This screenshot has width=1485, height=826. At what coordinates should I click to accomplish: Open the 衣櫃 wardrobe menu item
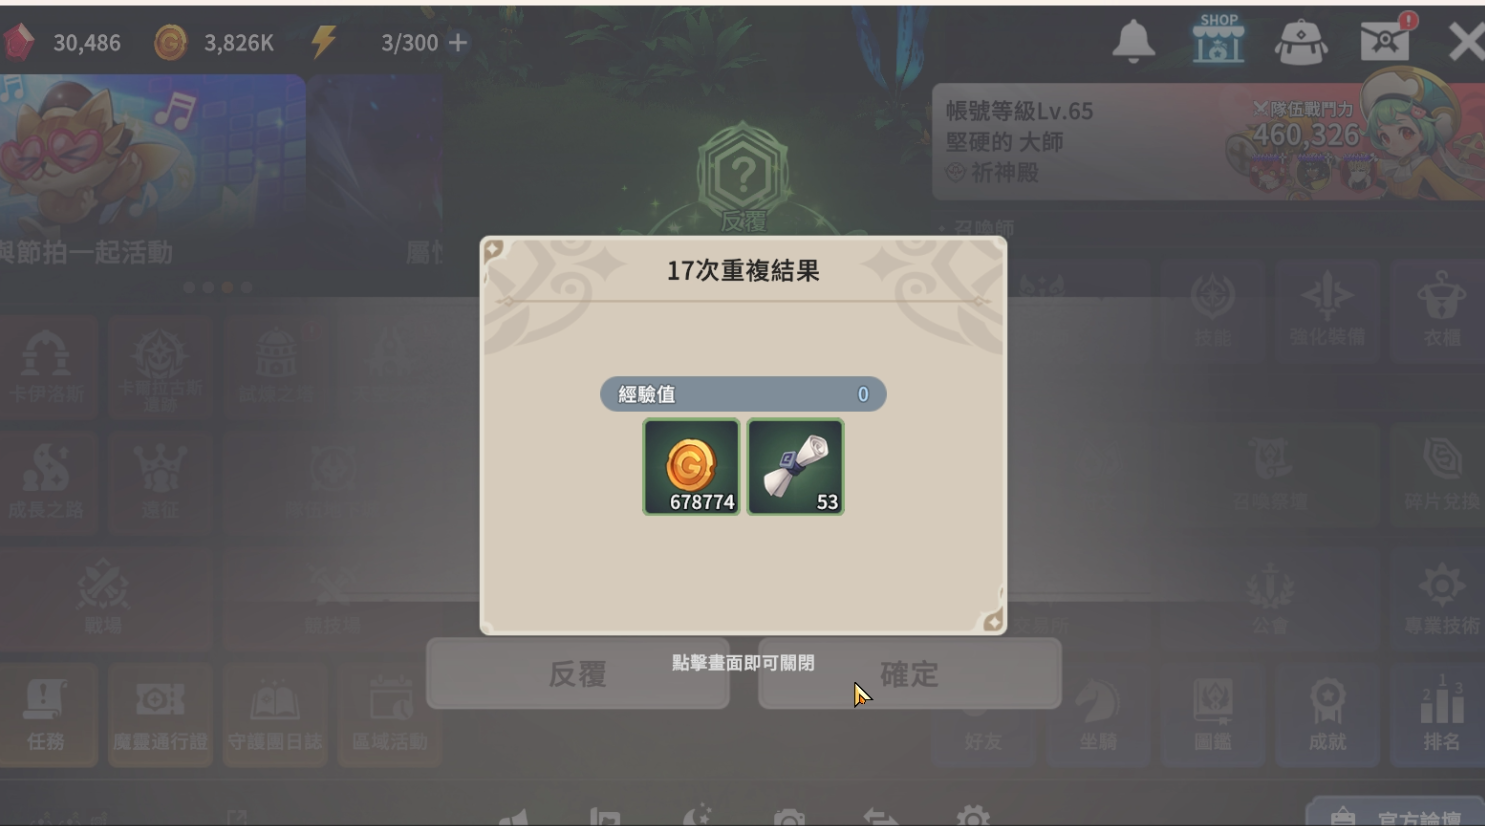pos(1441,311)
